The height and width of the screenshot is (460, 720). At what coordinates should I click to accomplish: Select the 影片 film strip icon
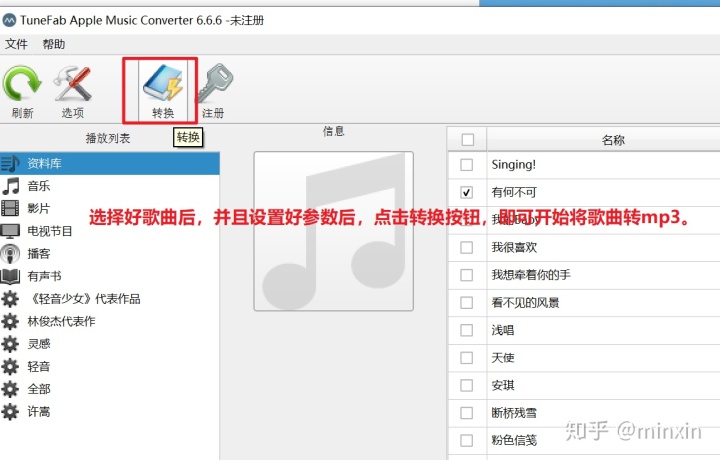[10, 208]
